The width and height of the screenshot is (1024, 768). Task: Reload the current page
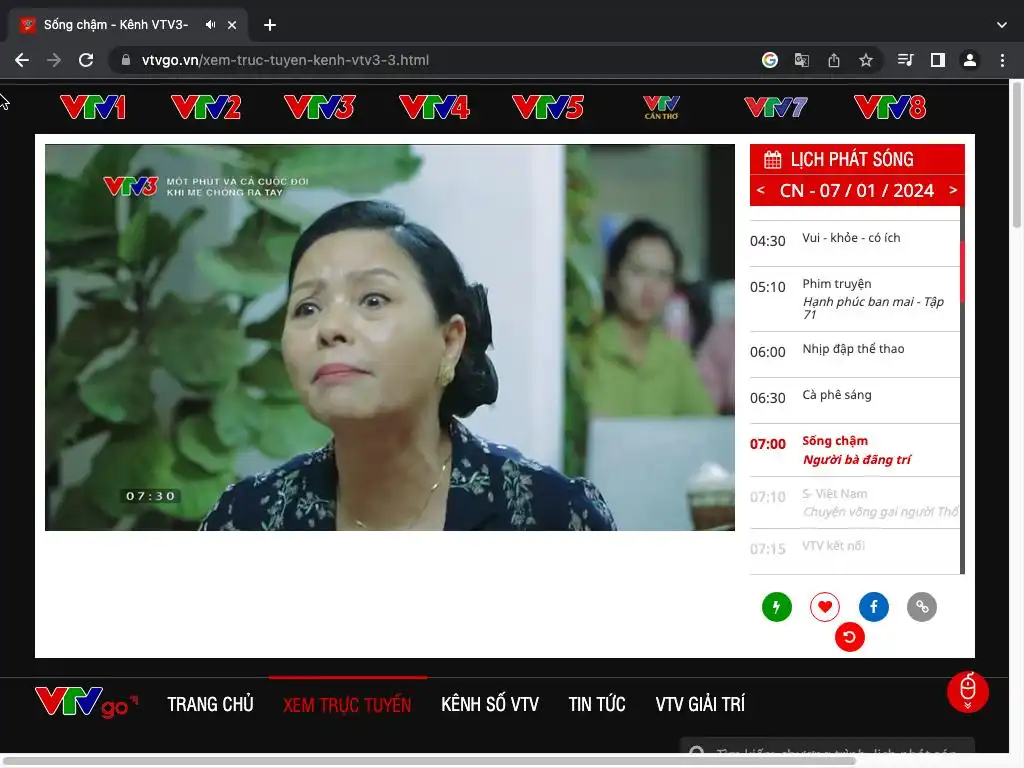[x=86, y=60]
